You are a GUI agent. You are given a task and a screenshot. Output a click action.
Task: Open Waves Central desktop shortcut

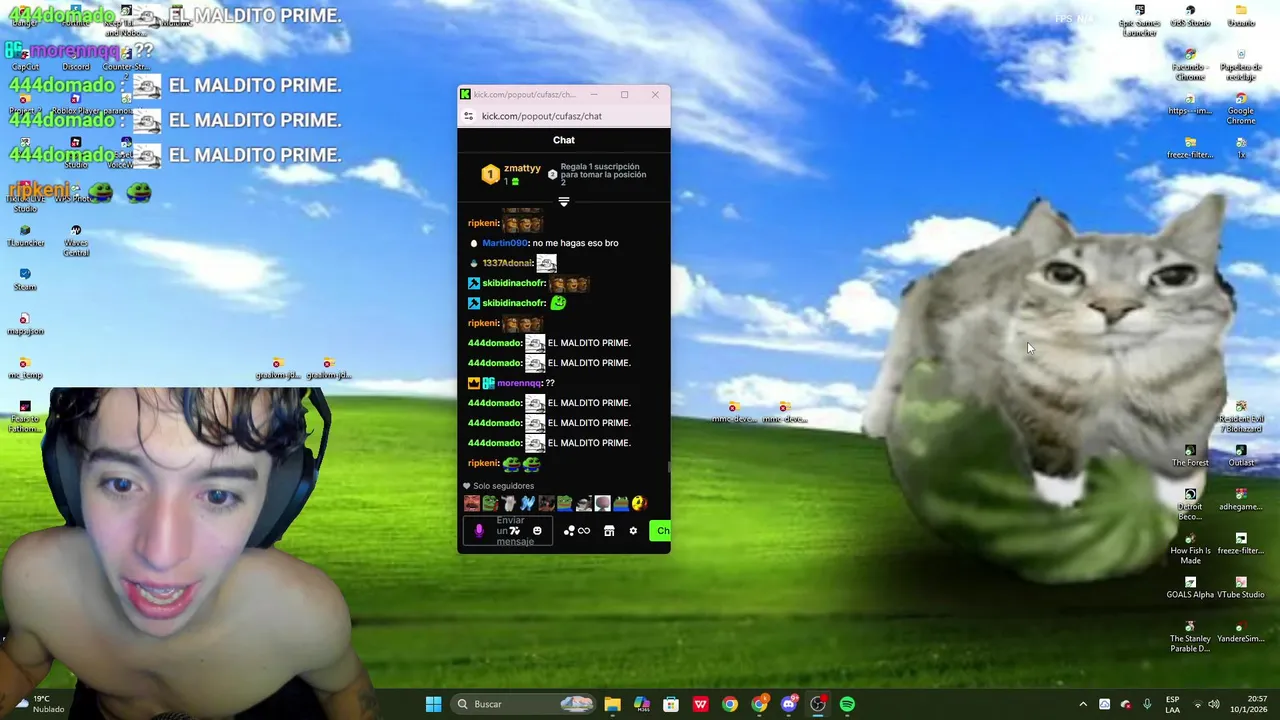76,241
